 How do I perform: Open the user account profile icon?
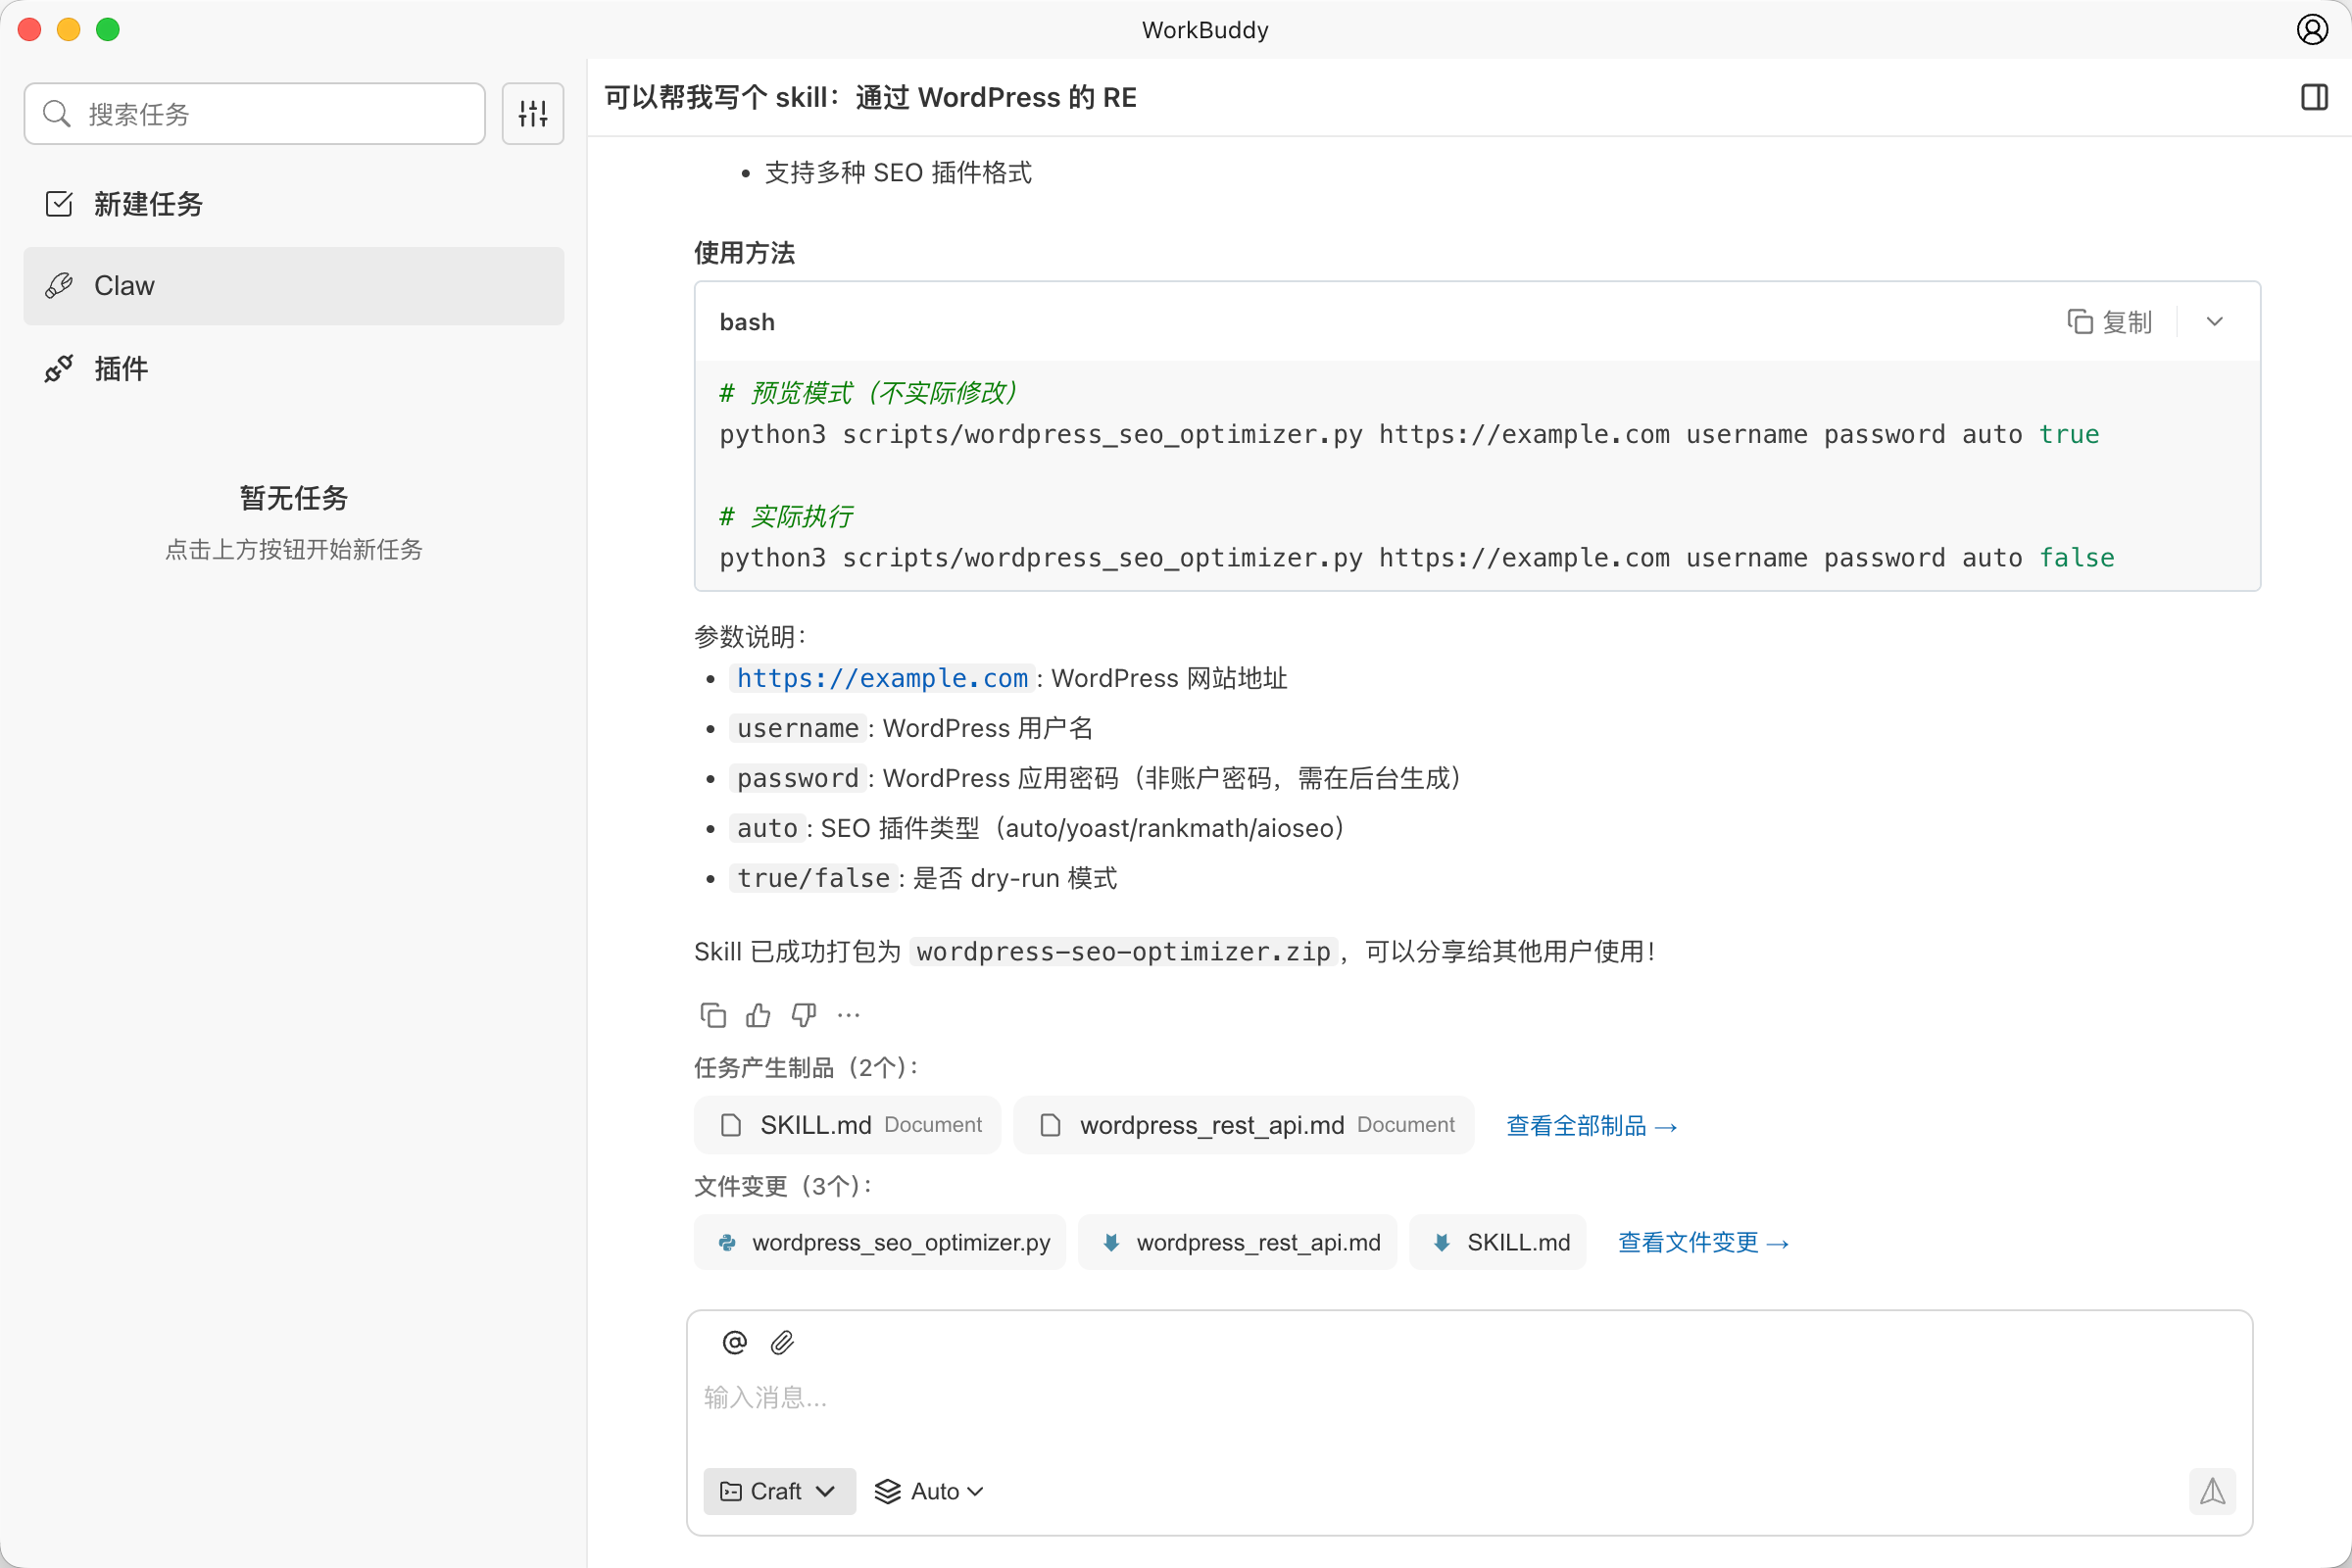click(2312, 30)
